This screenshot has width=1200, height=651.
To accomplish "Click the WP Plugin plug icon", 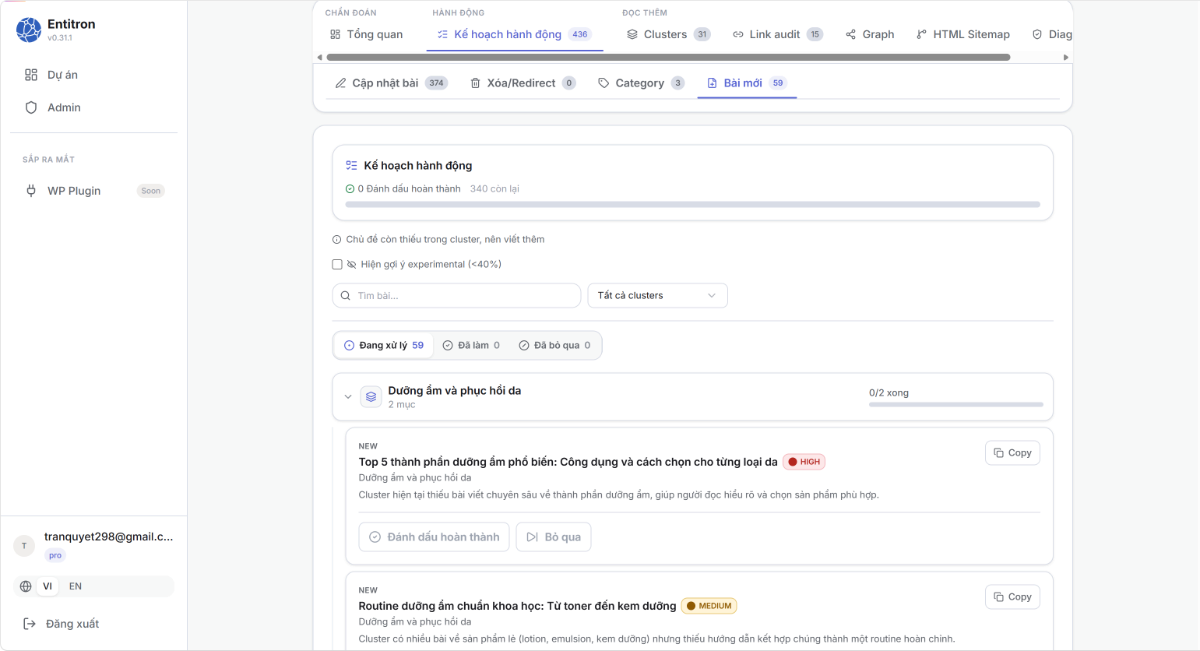I will pos(31,191).
